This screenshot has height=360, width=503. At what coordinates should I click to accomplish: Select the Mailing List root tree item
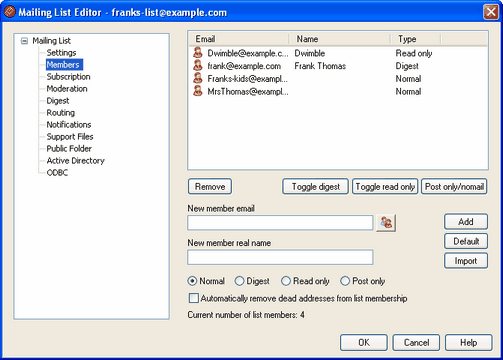coord(51,41)
